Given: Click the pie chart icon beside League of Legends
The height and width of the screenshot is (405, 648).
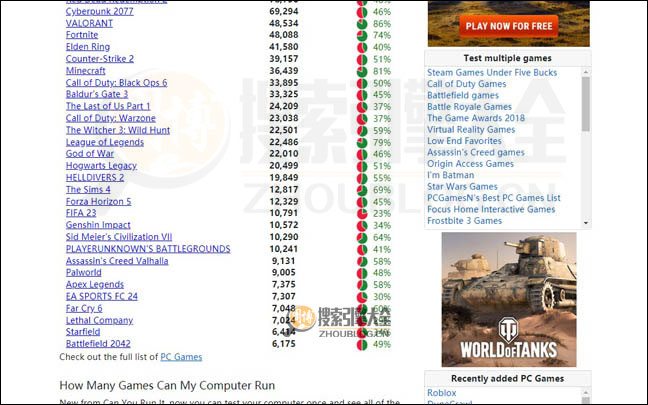Looking at the screenshot, I should pyautogui.click(x=362, y=143).
